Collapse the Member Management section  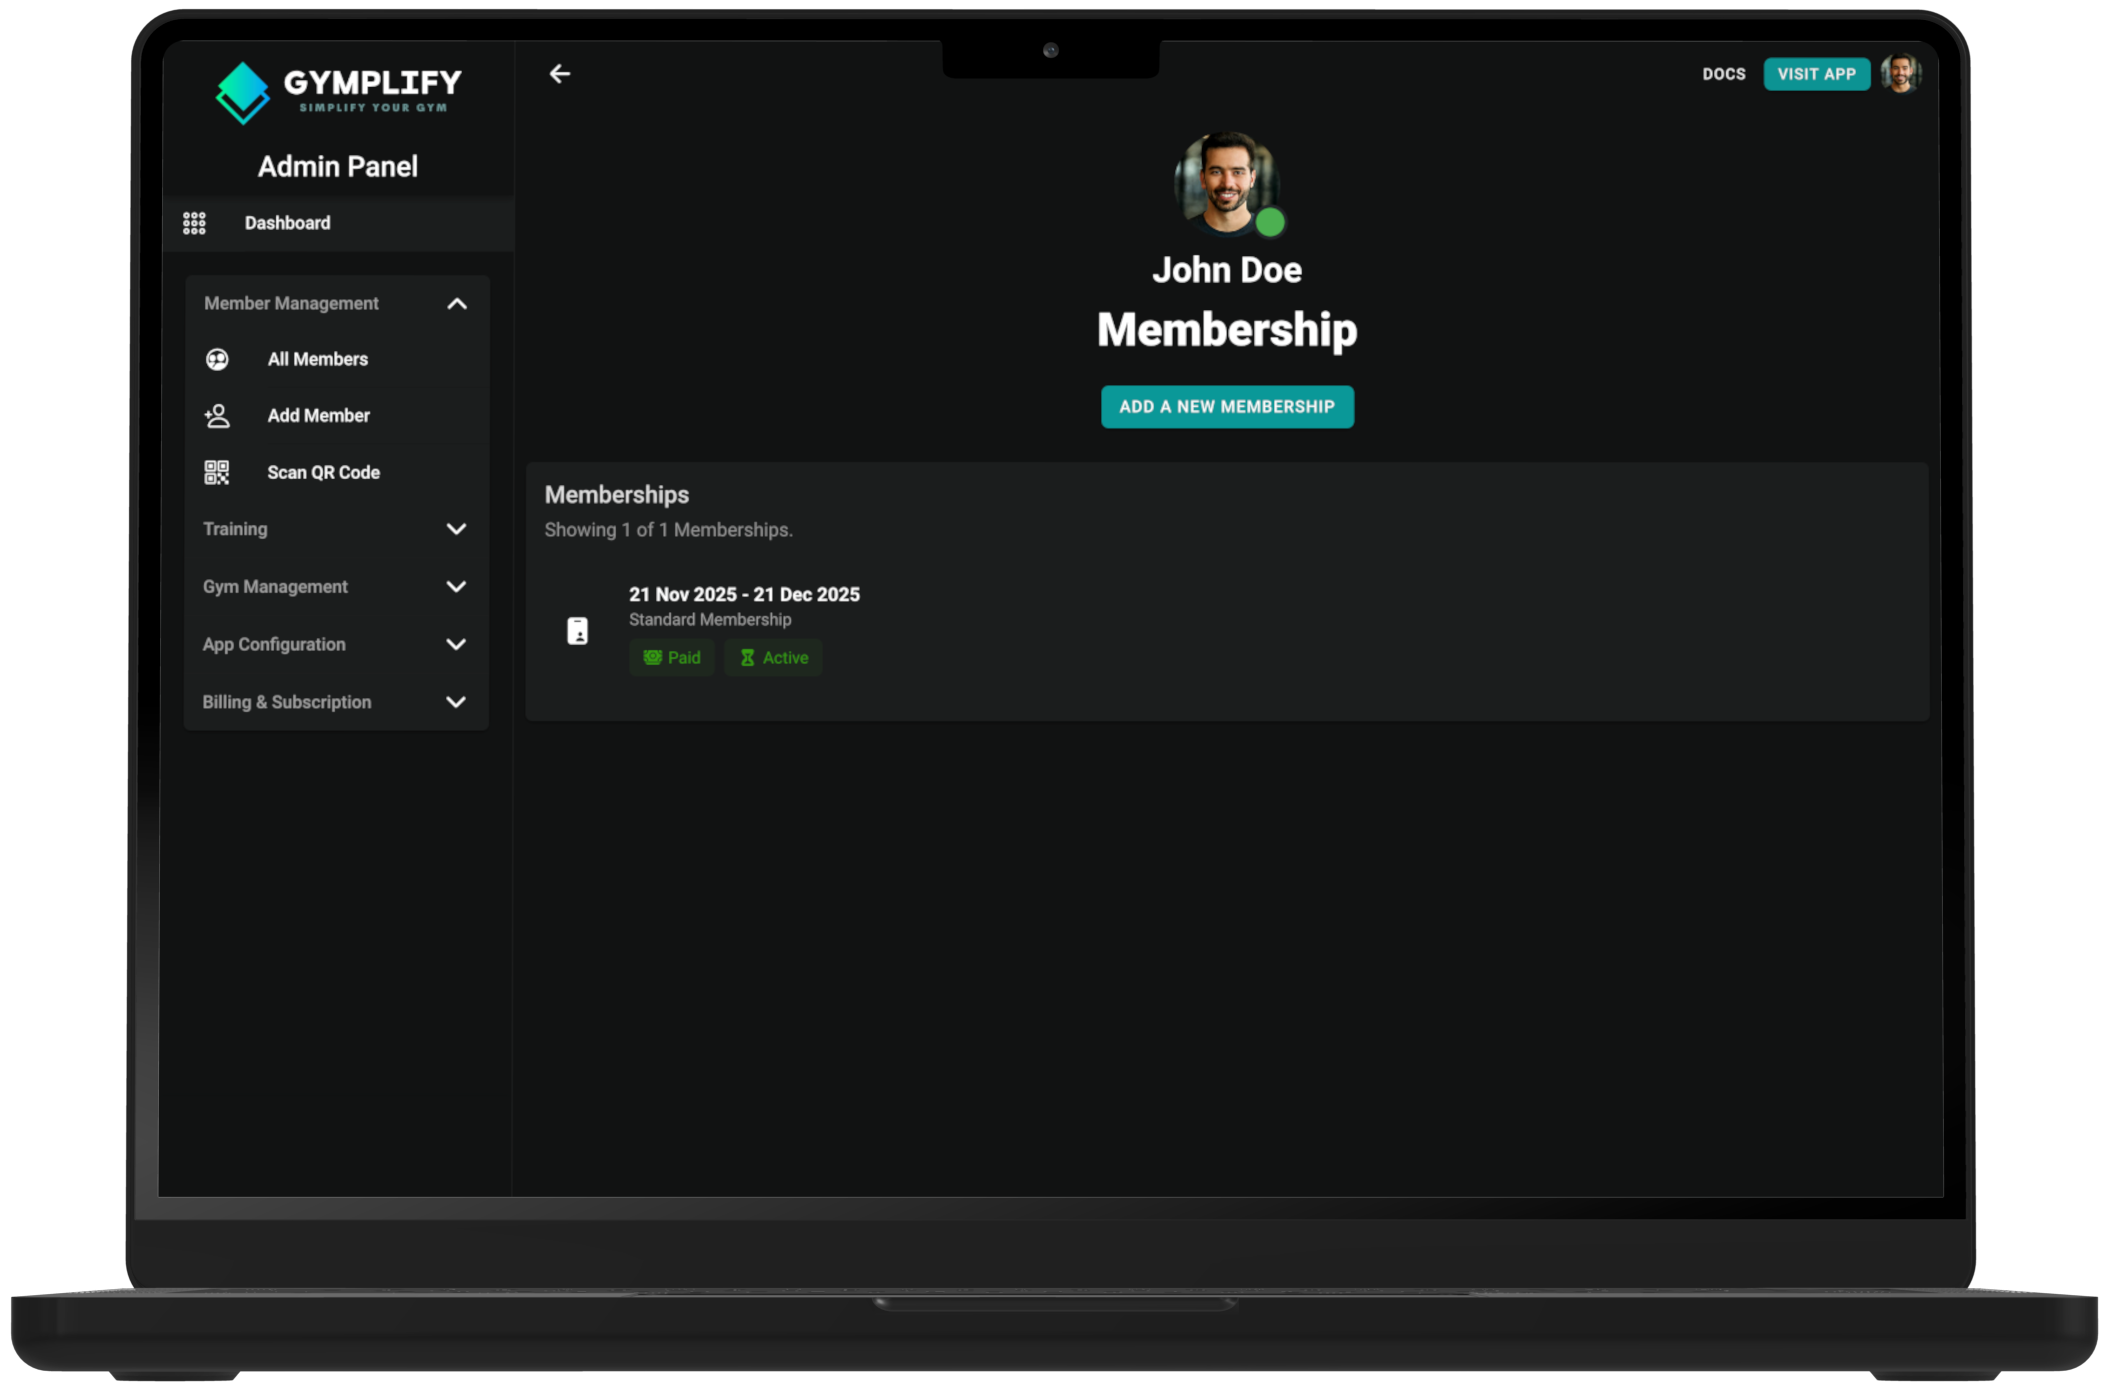(459, 302)
